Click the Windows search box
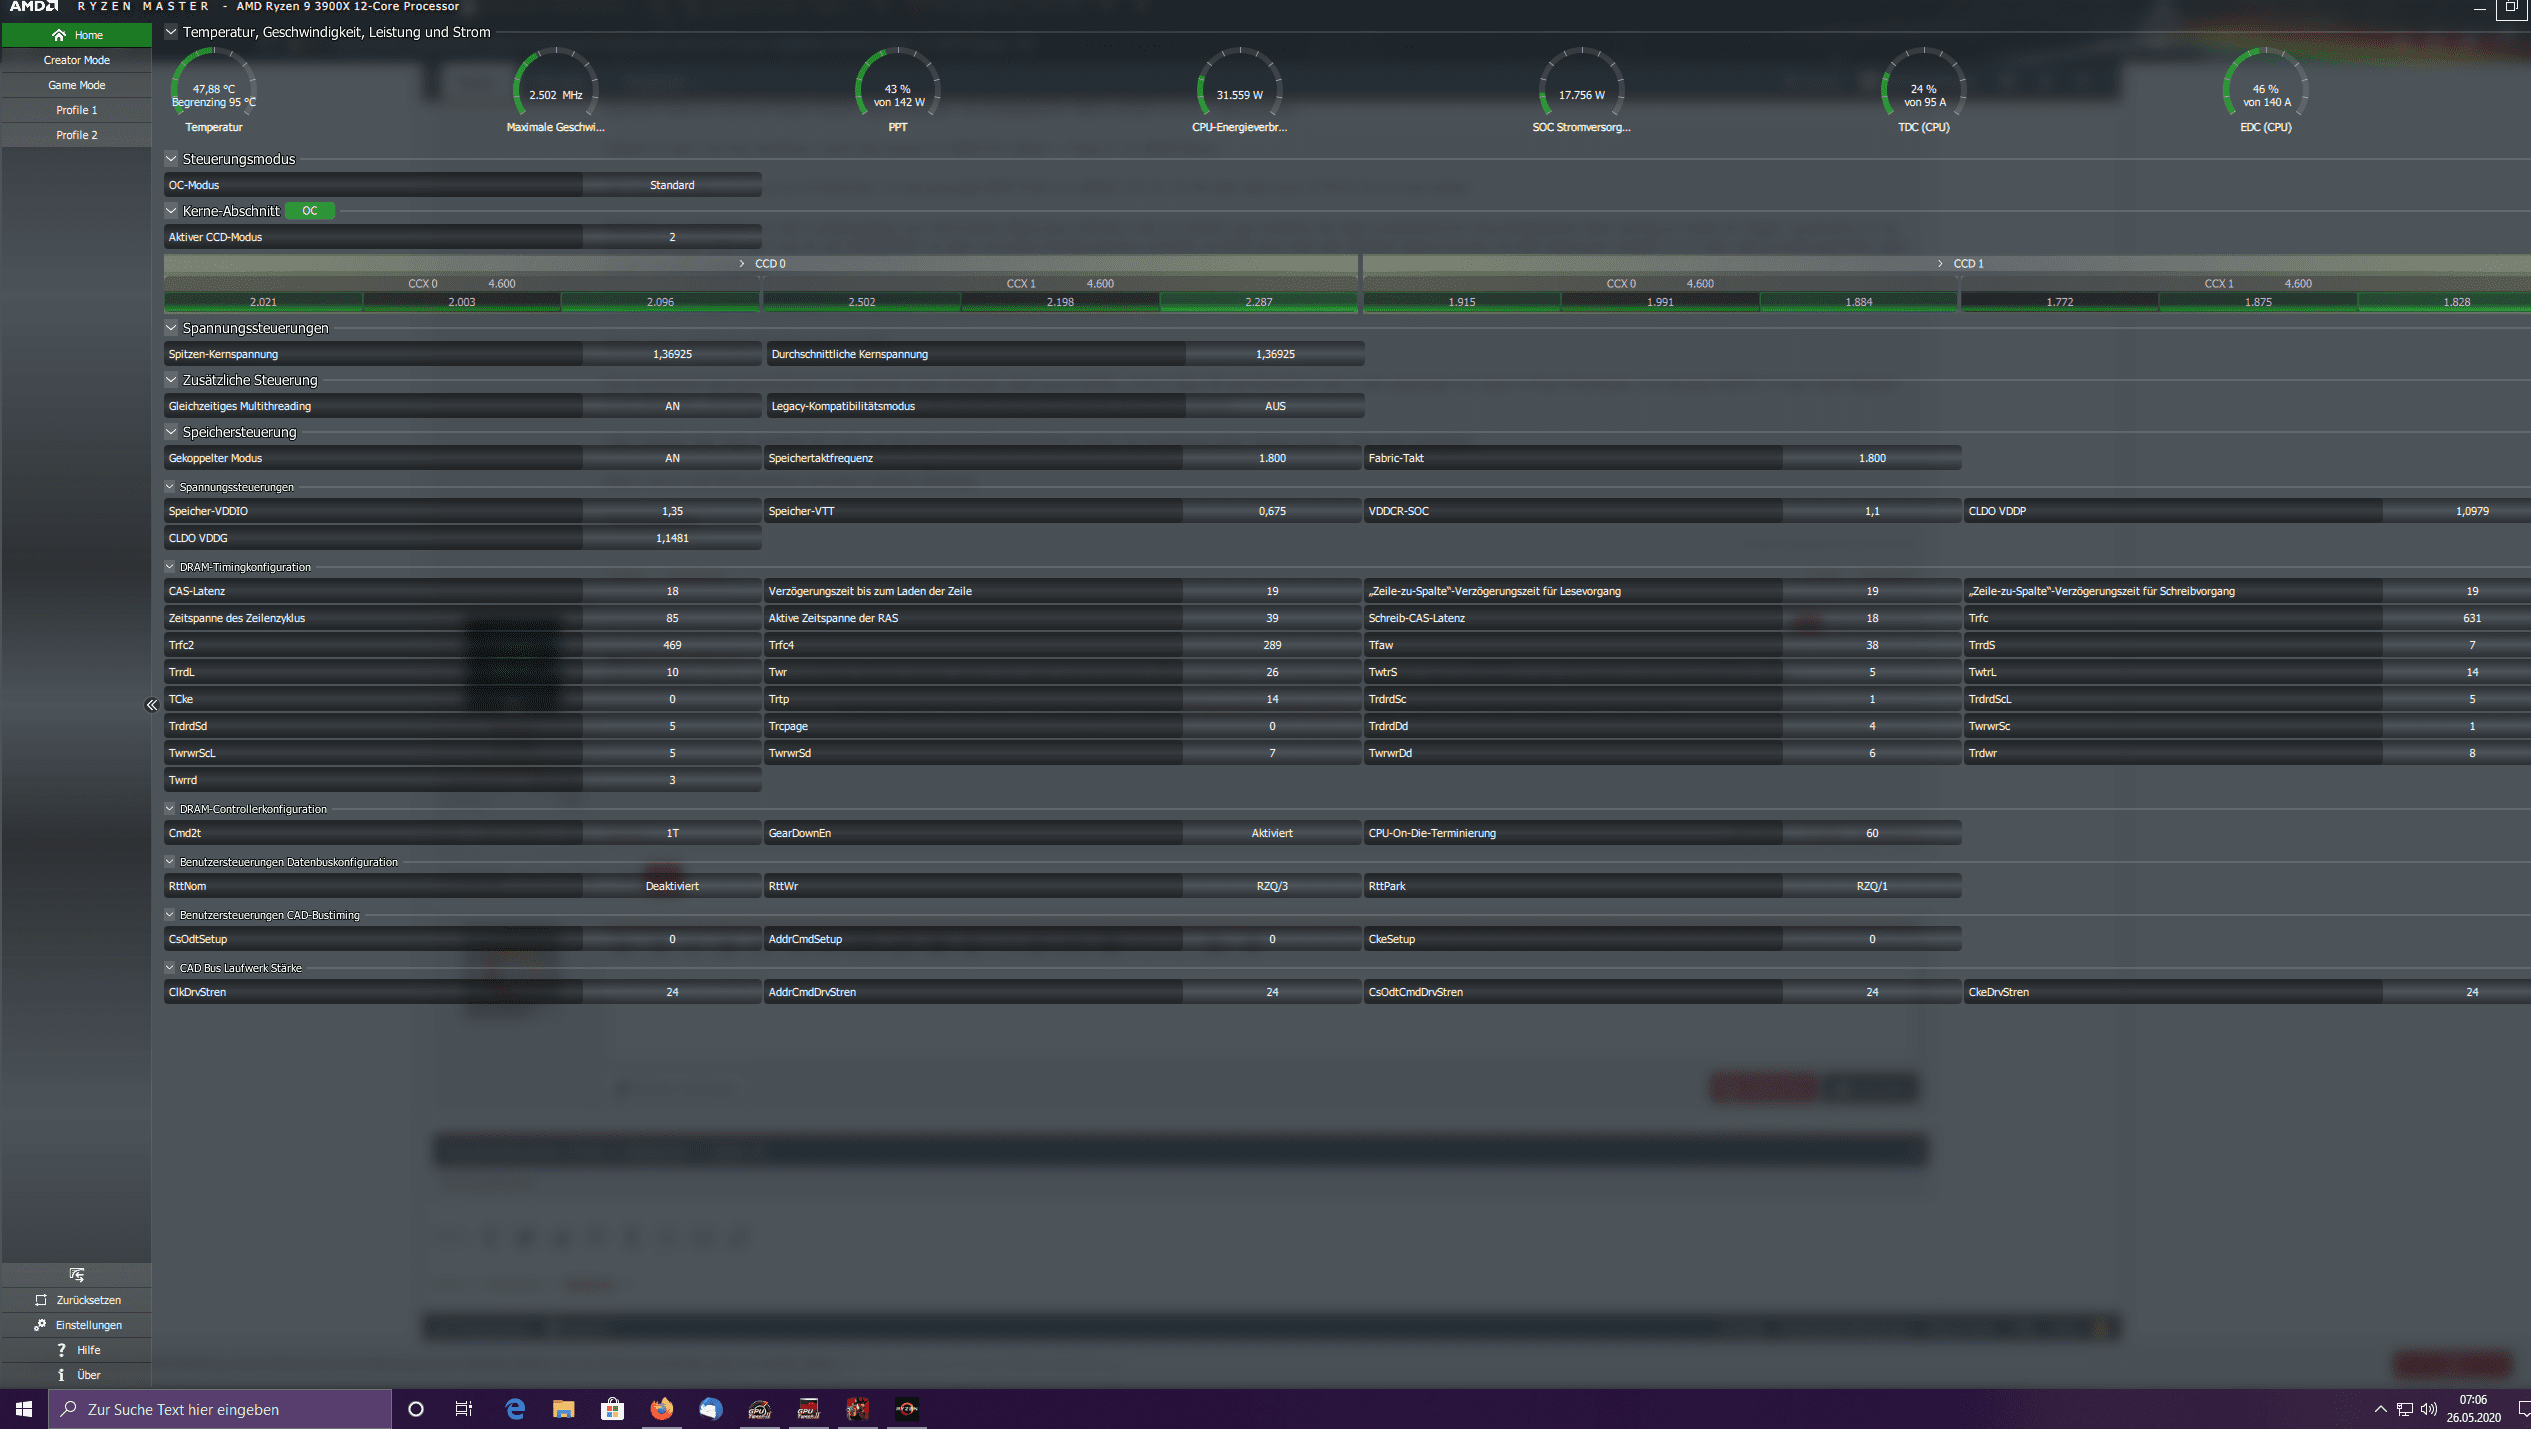Image resolution: width=2531 pixels, height=1429 pixels. 220,1409
